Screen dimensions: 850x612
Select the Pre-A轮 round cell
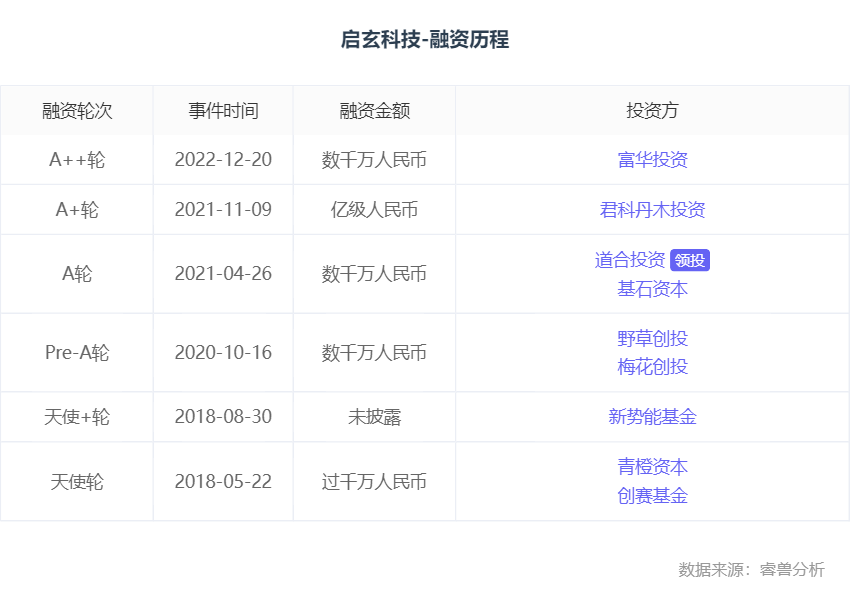77,353
